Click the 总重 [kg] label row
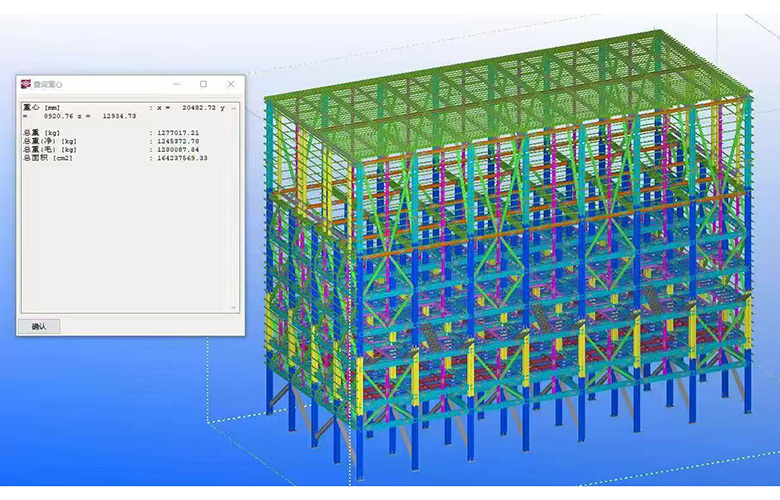This screenshot has height=500, width=780. coord(41,132)
